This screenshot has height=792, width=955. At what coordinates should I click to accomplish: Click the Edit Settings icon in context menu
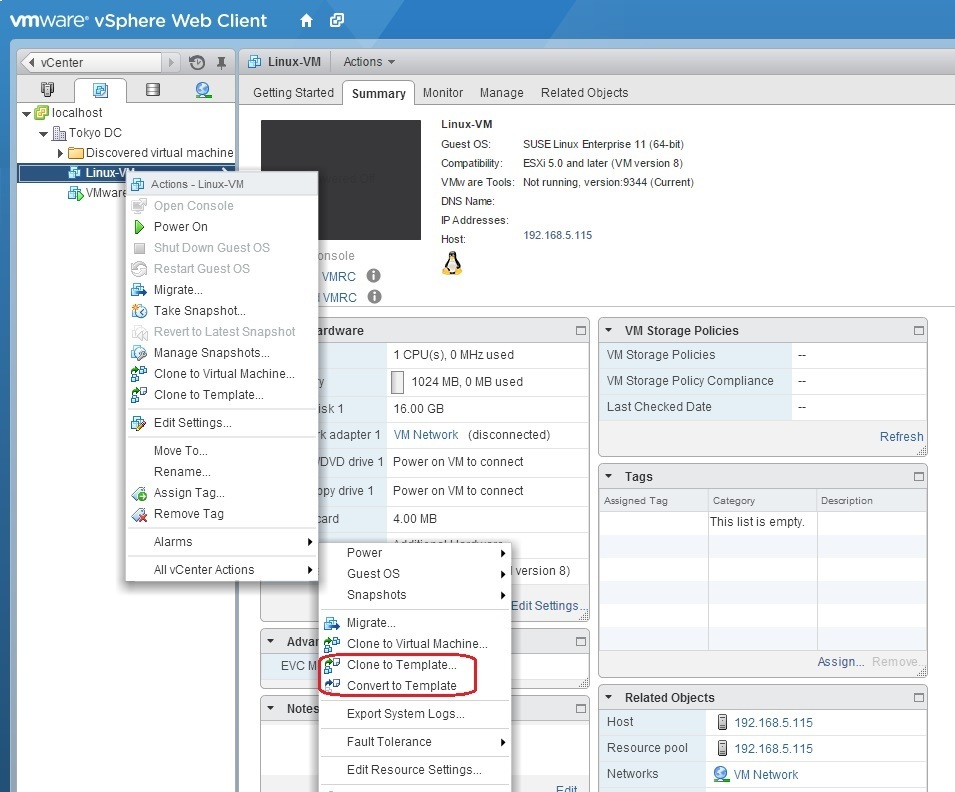click(139, 423)
